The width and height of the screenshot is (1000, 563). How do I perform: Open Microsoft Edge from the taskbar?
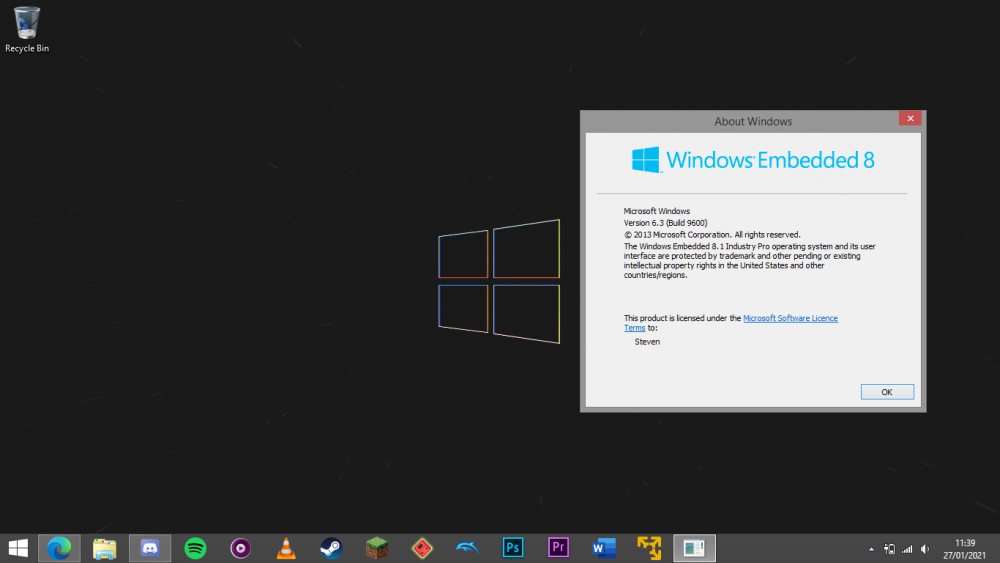coord(59,548)
